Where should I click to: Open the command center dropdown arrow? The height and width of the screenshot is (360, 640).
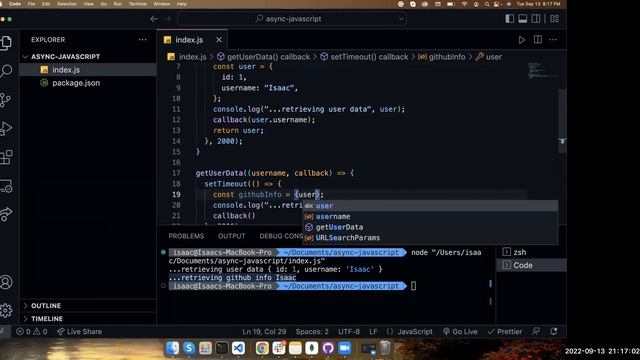tap(401, 19)
